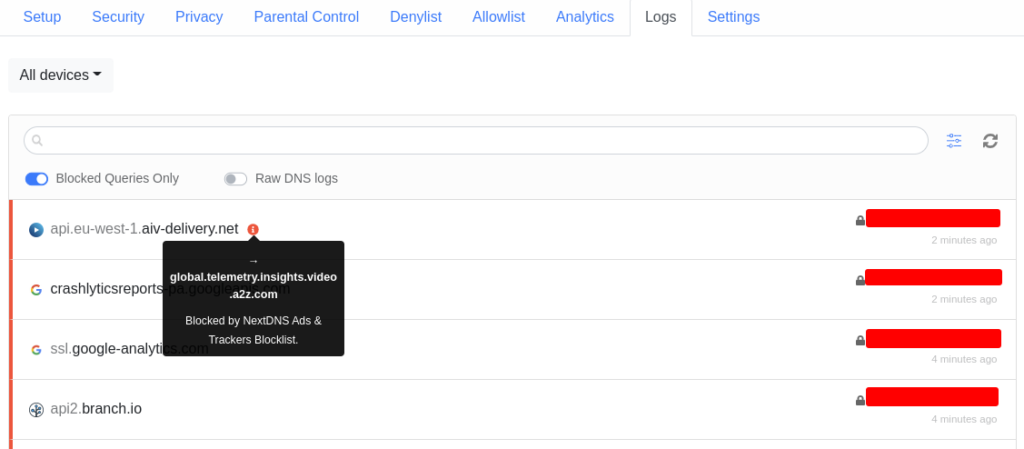Click the lock icon in aiv-delivery.net row

pos(860,220)
